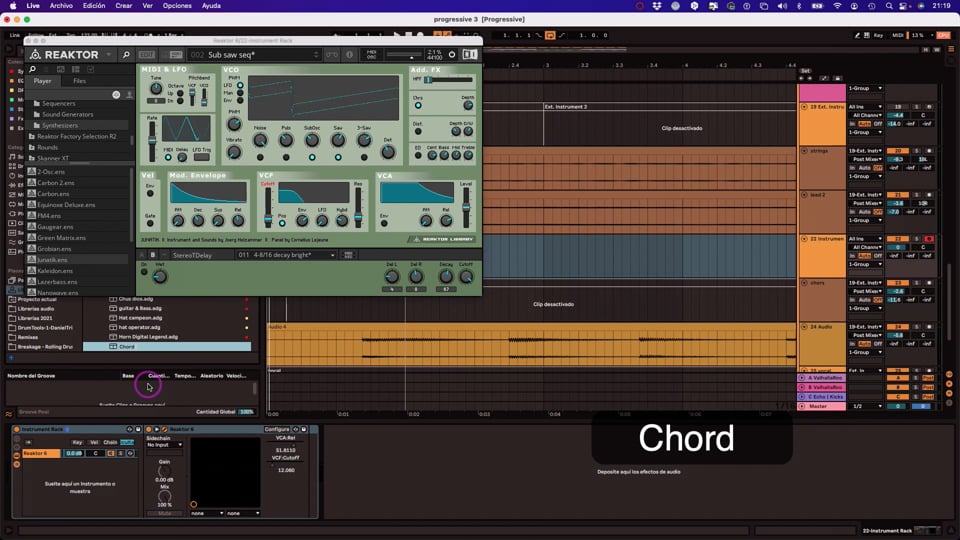Click the LFO Trig button
960x540 pixels.
point(201,157)
